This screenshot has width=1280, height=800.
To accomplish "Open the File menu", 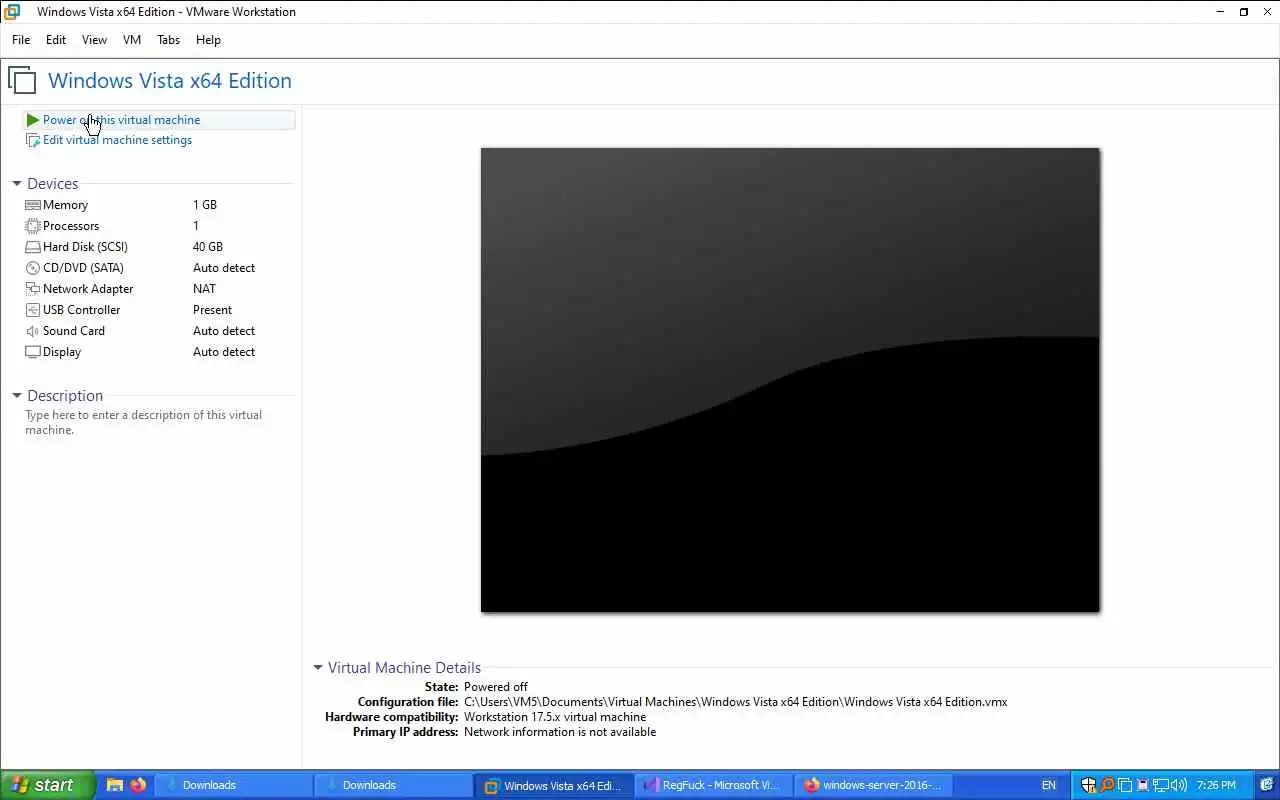I will (21, 40).
